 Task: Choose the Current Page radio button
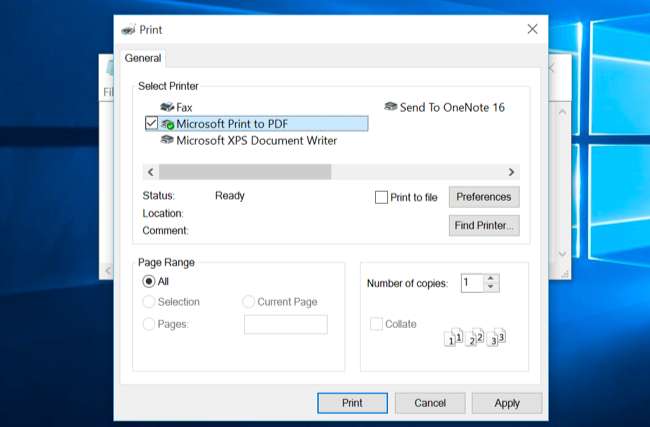[x=248, y=302]
